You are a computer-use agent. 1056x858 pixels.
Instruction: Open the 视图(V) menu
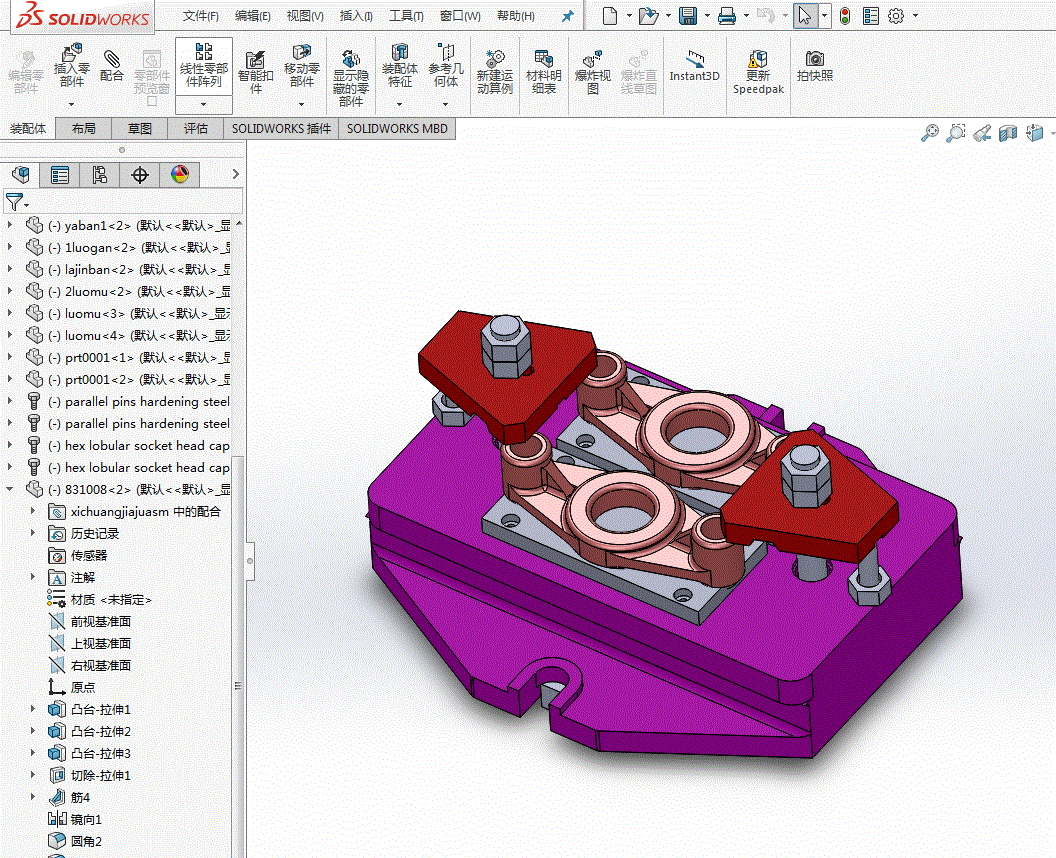click(305, 15)
